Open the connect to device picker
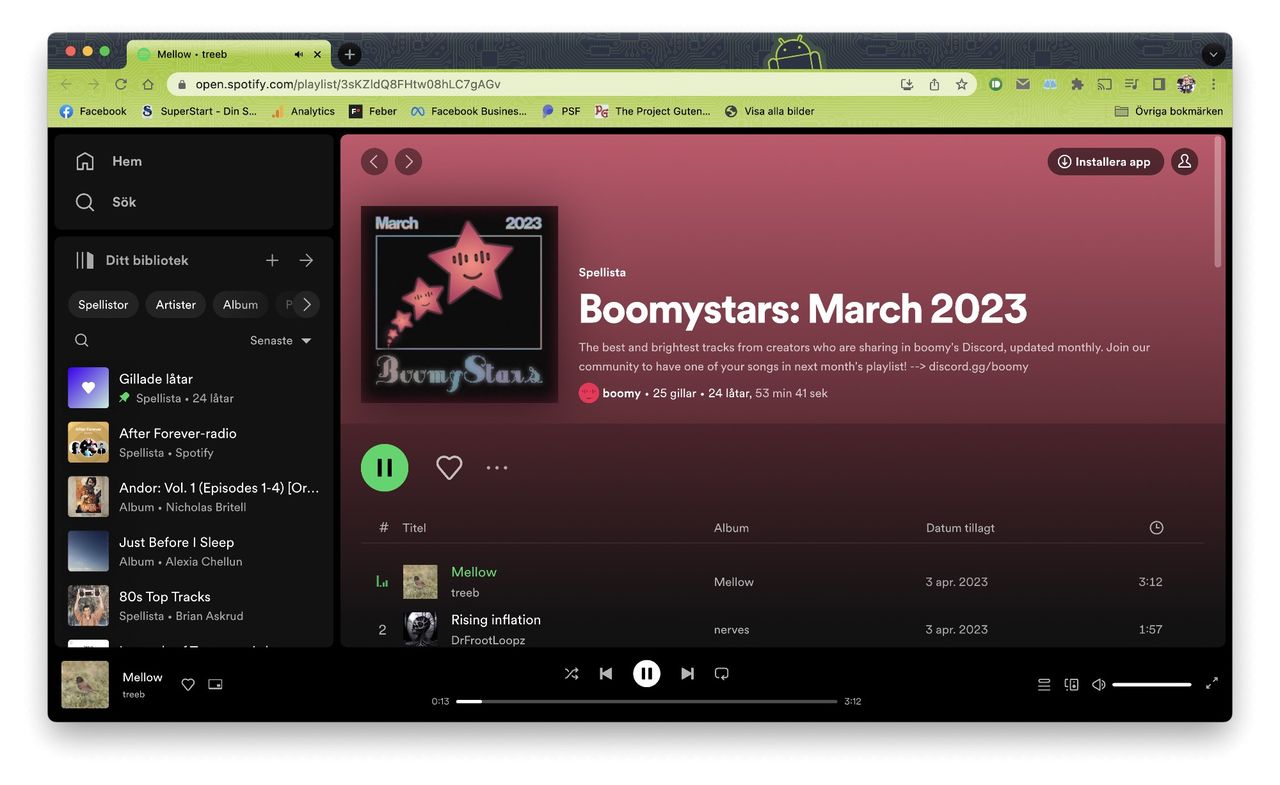 1071,684
